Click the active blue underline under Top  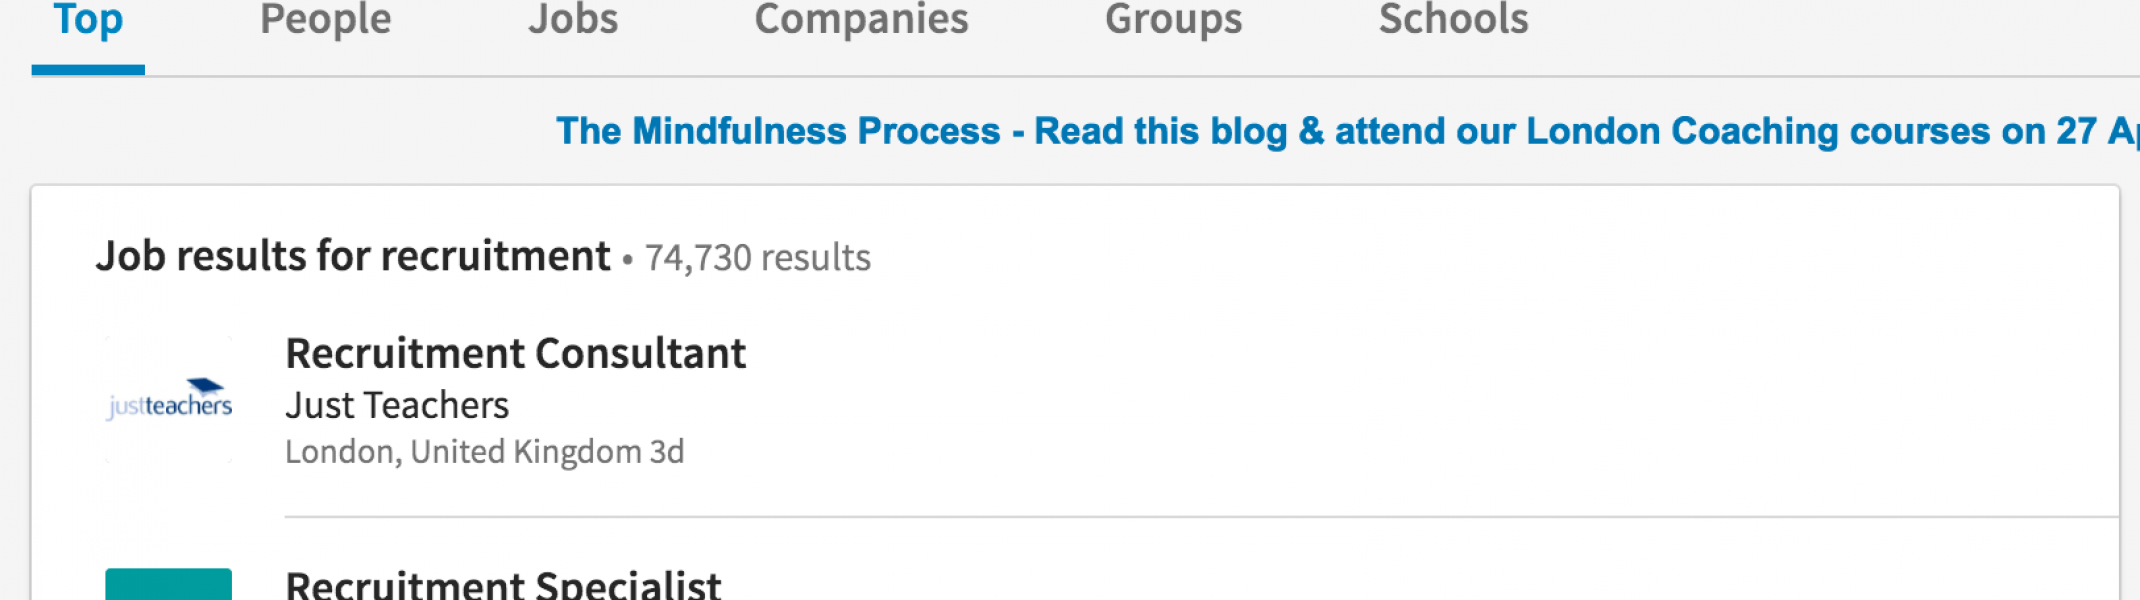click(x=88, y=70)
